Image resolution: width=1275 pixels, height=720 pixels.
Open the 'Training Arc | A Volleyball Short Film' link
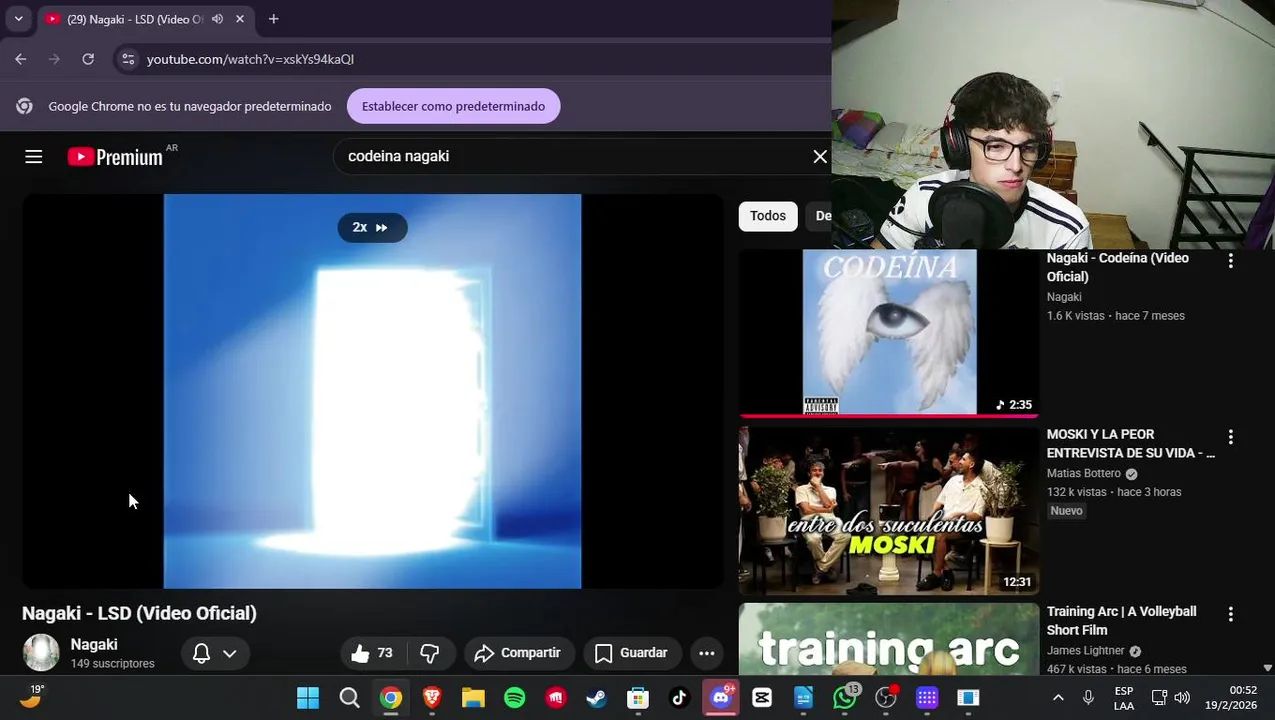click(x=1121, y=621)
